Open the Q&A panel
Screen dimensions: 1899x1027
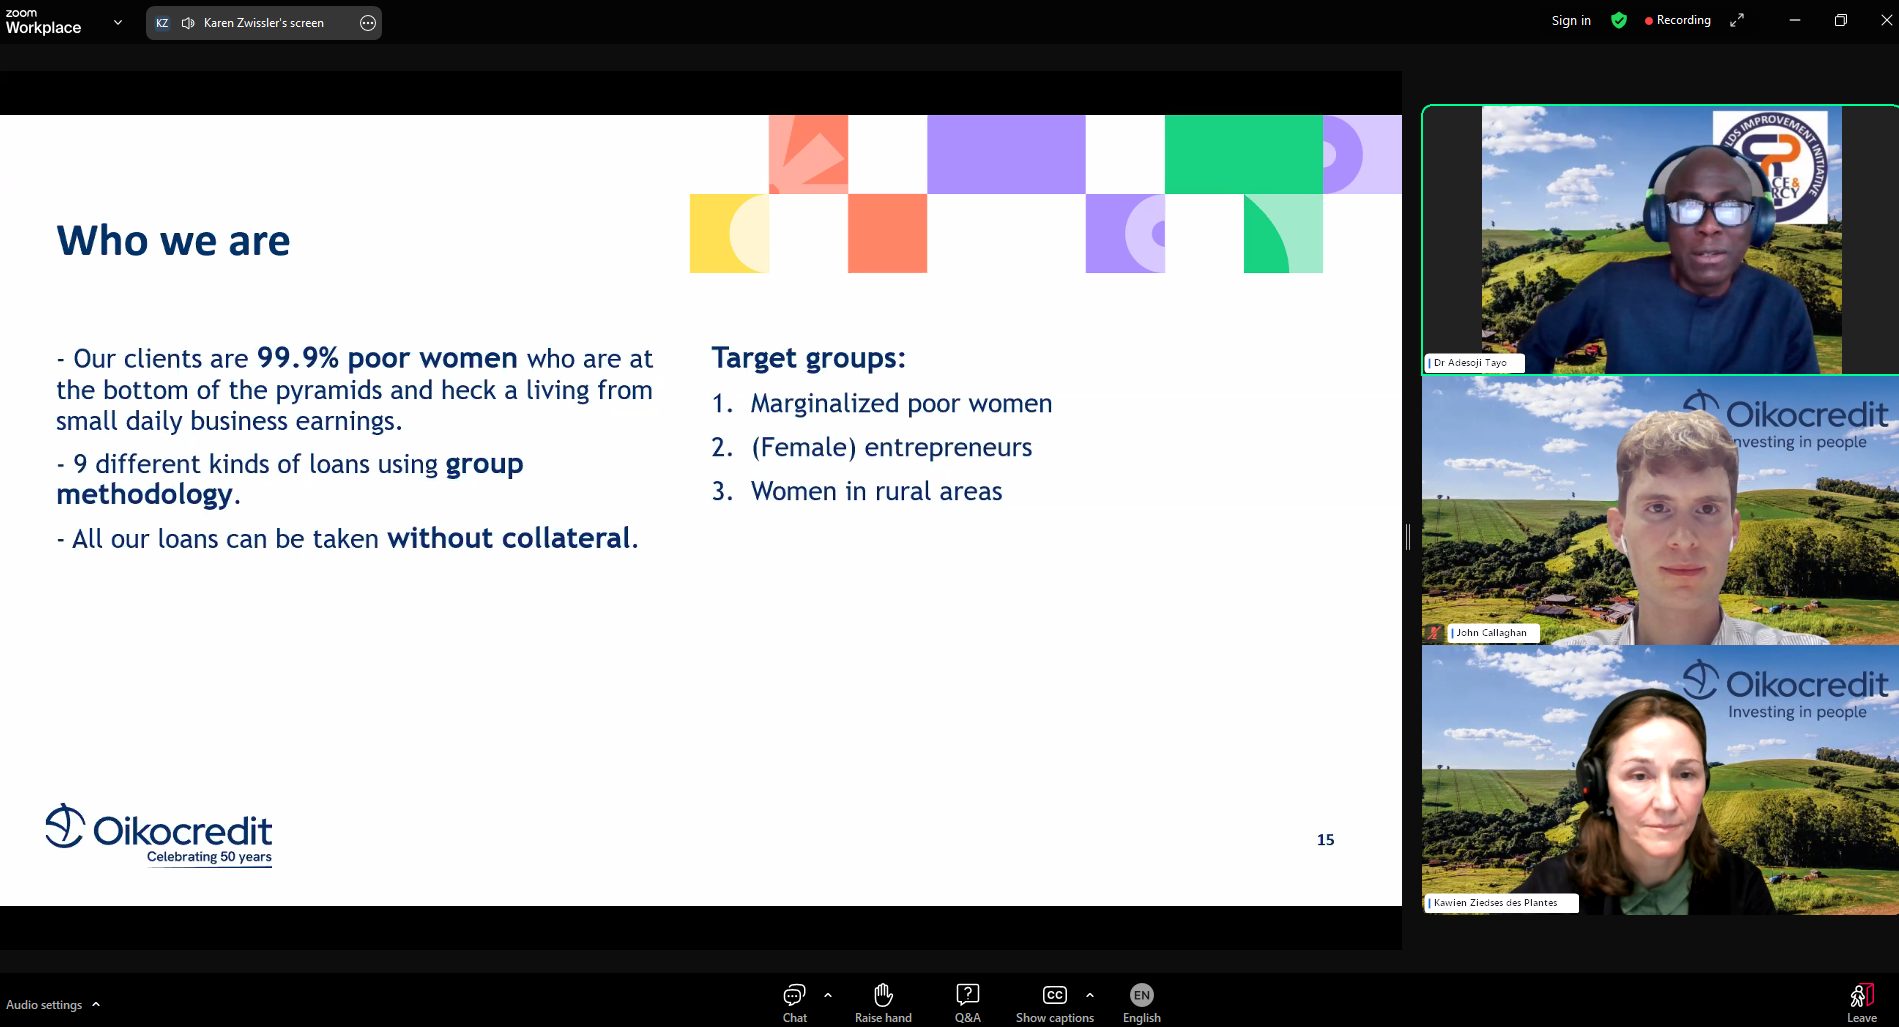click(x=967, y=1003)
